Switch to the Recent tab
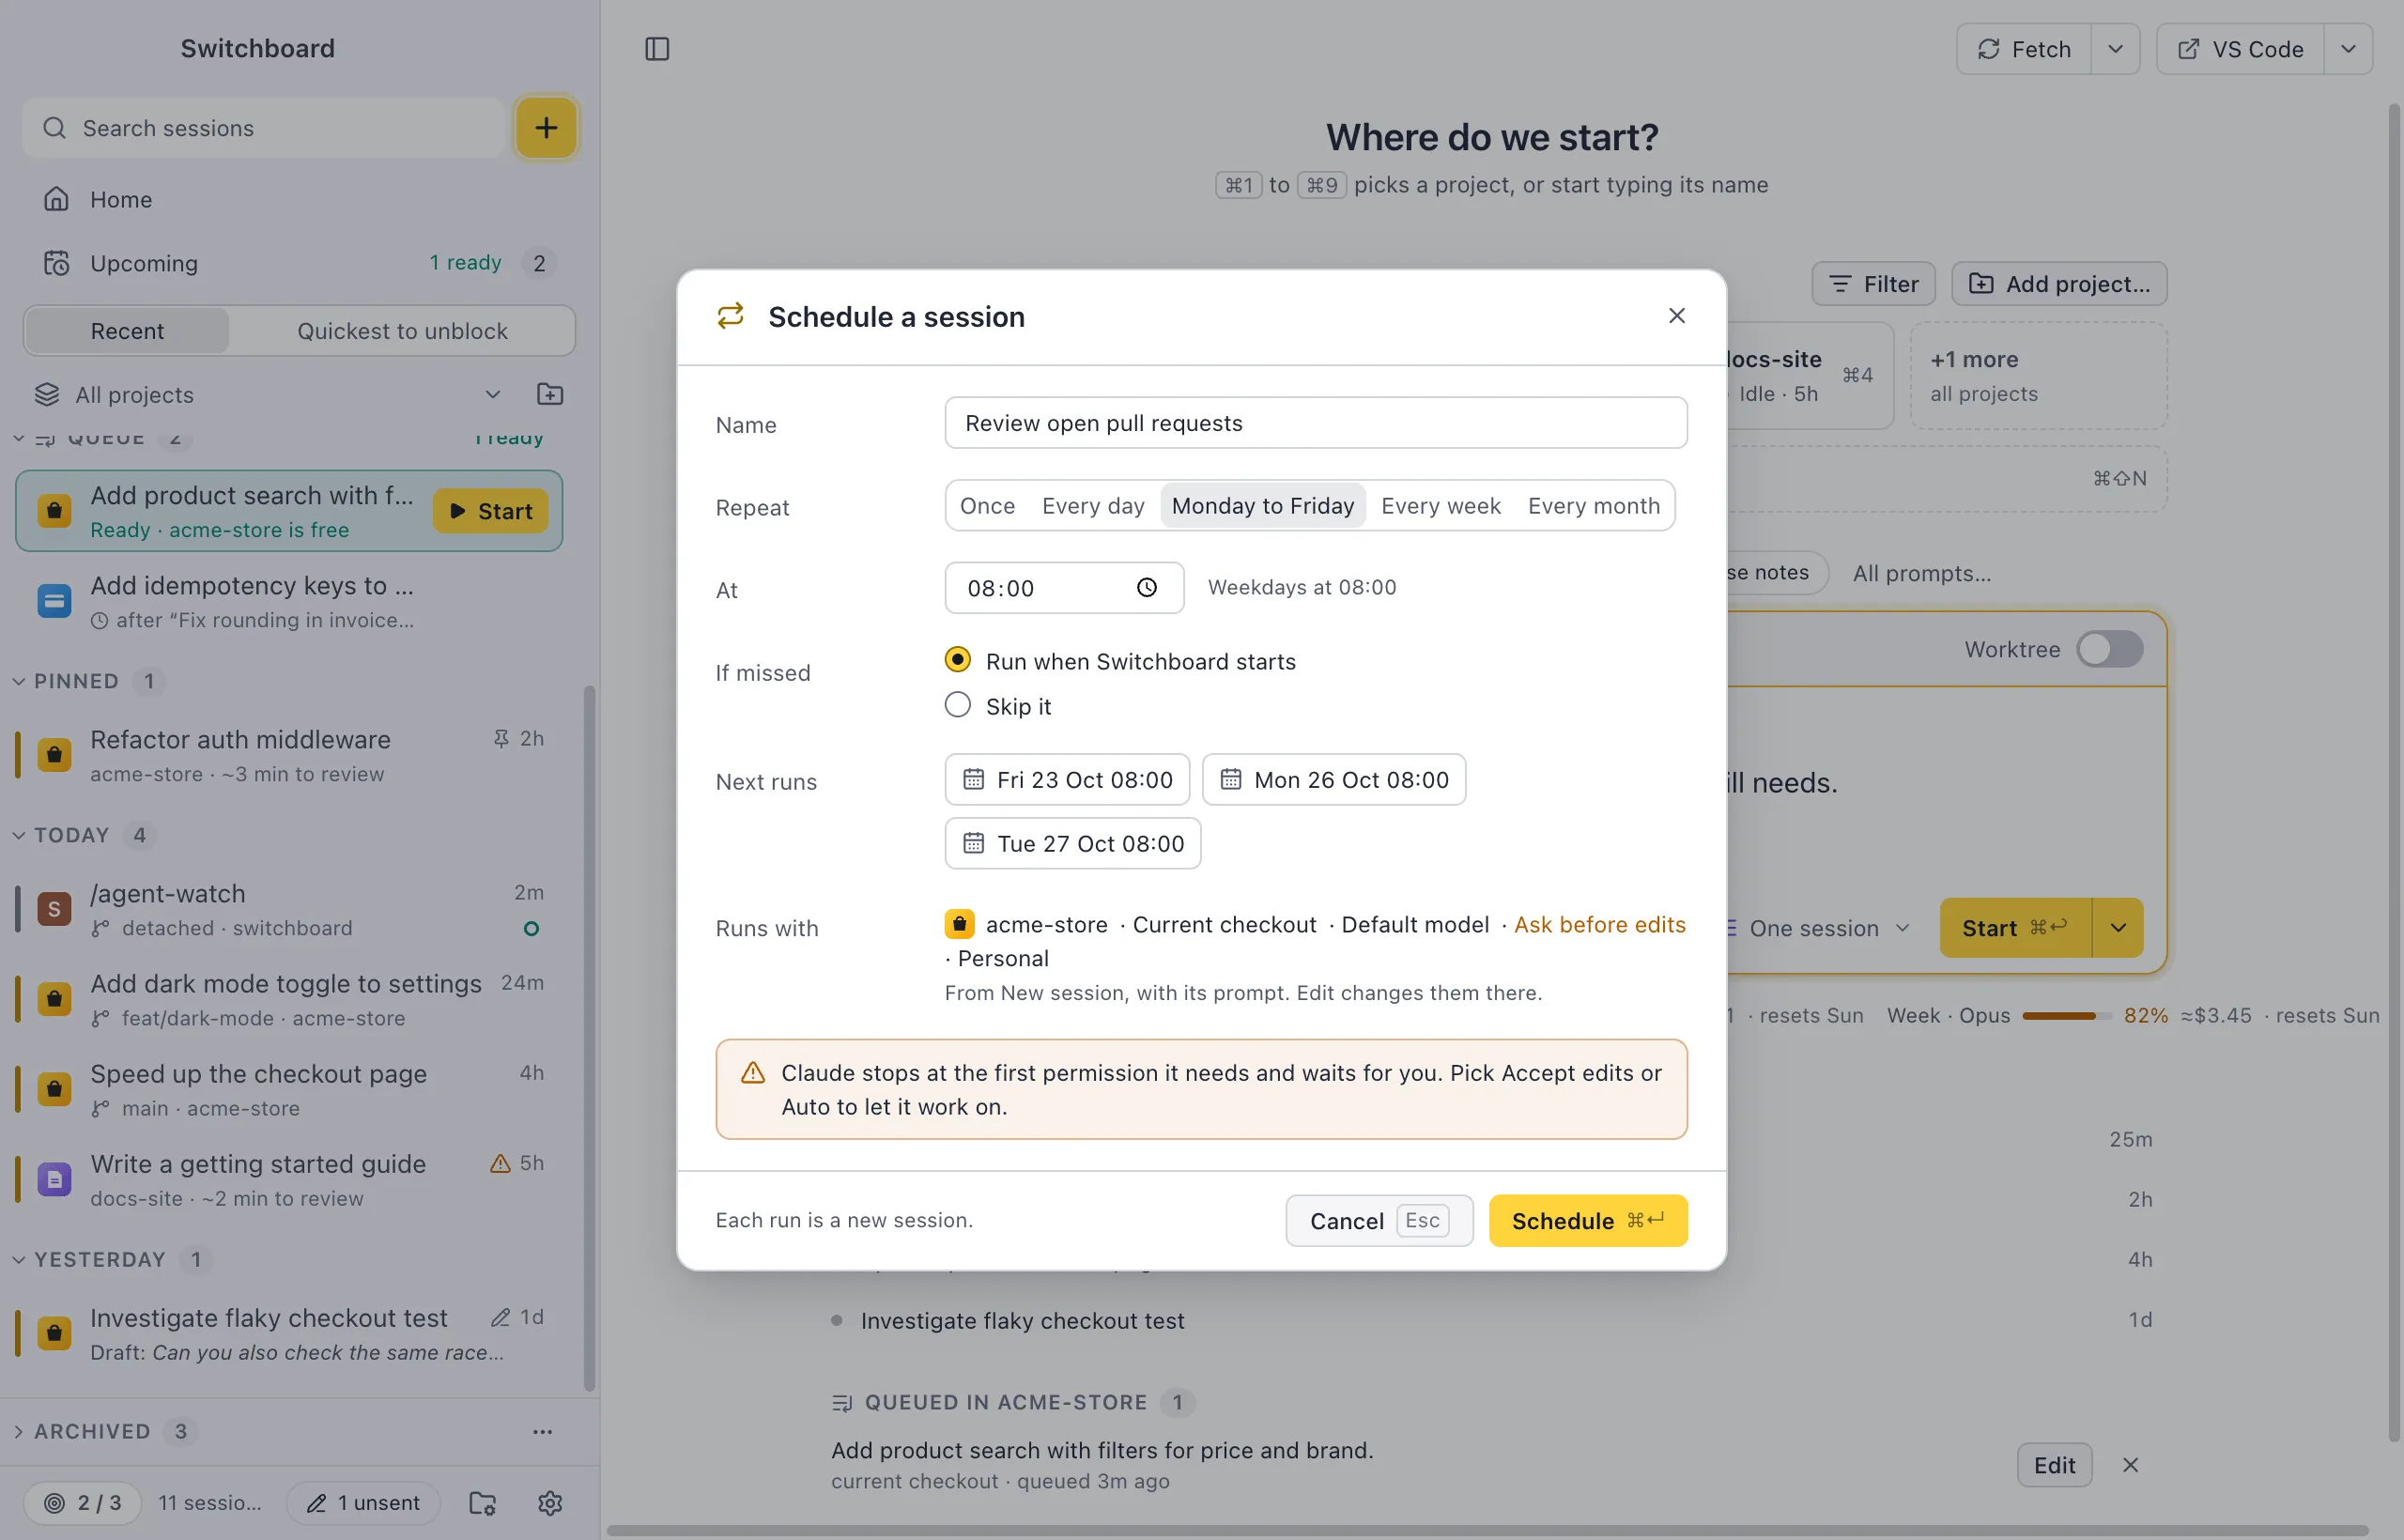This screenshot has height=1540, width=2404. point(127,331)
